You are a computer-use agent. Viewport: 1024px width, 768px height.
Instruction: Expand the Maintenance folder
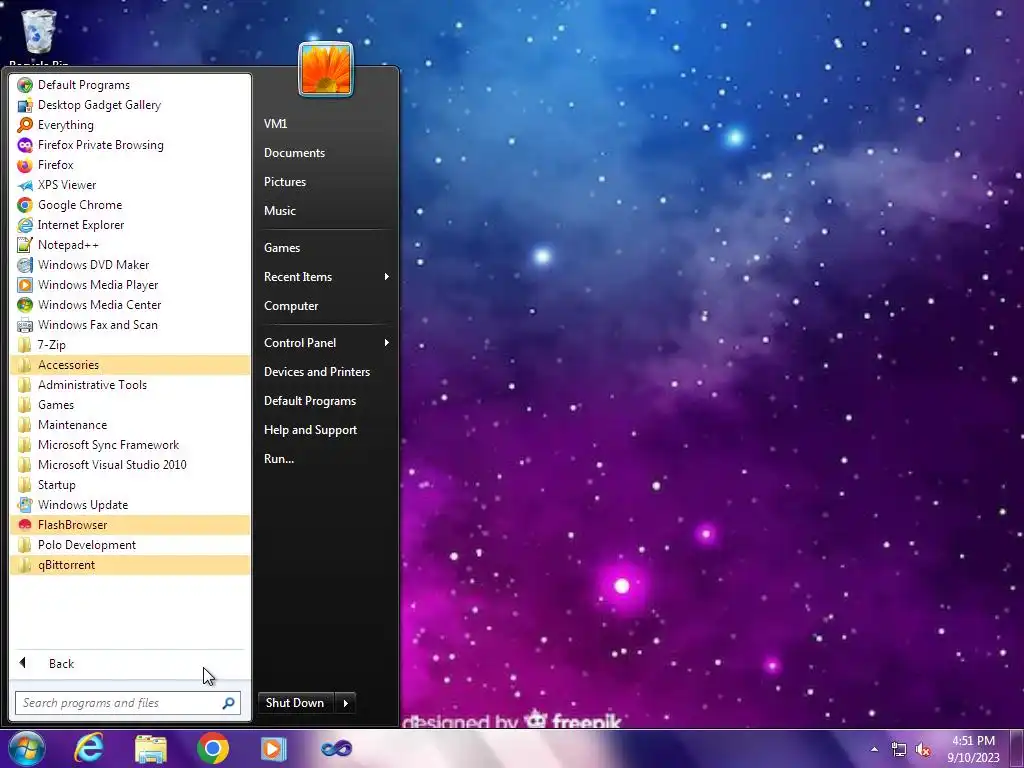130,424
